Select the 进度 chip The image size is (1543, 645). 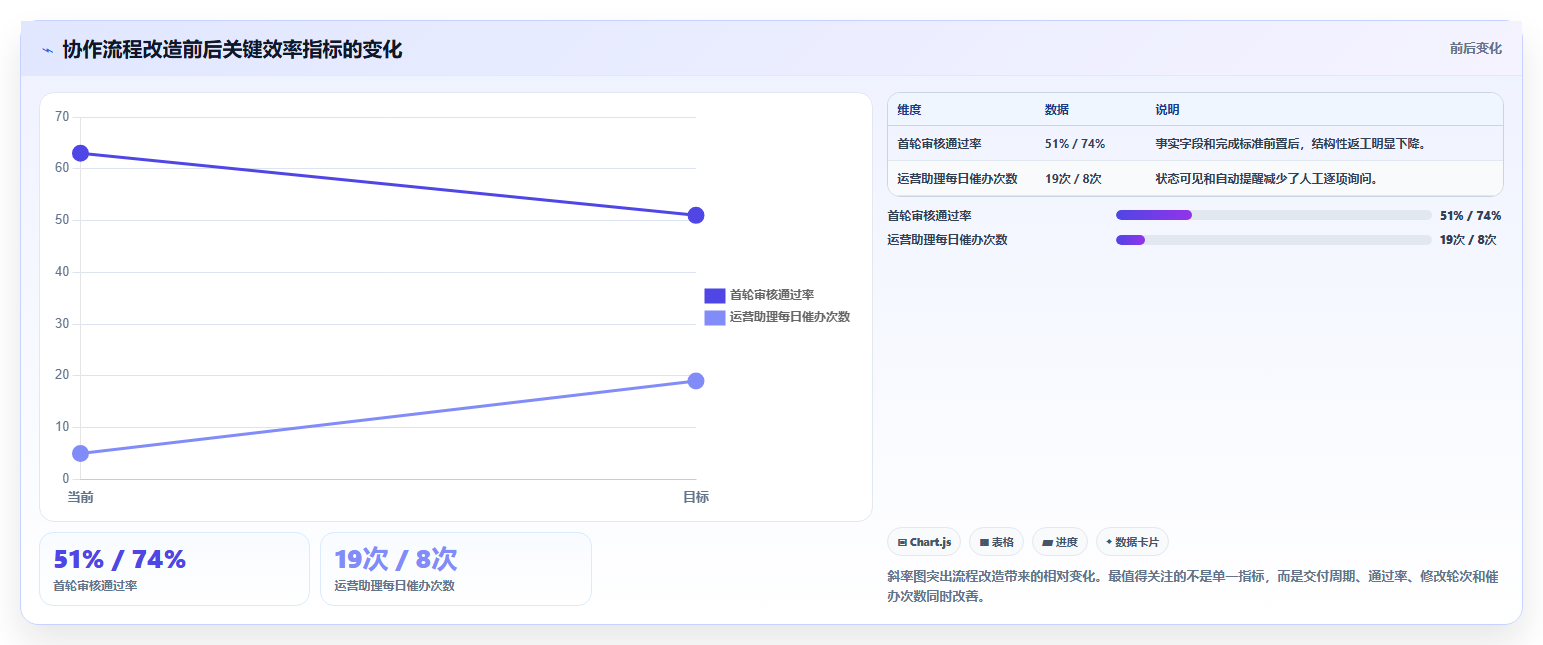[x=1060, y=542]
